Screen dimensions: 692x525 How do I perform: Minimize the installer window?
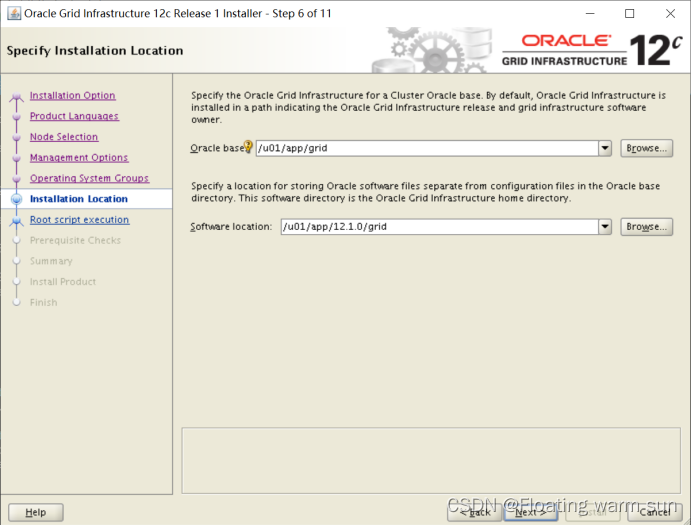590,14
